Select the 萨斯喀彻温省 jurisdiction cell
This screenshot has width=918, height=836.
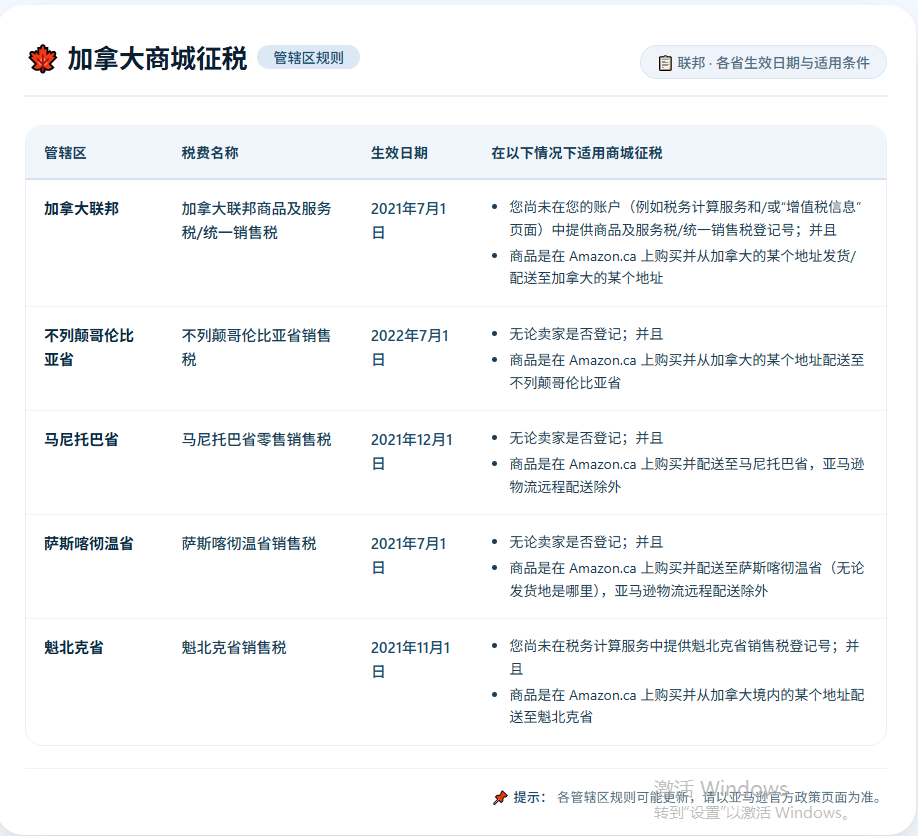89,543
